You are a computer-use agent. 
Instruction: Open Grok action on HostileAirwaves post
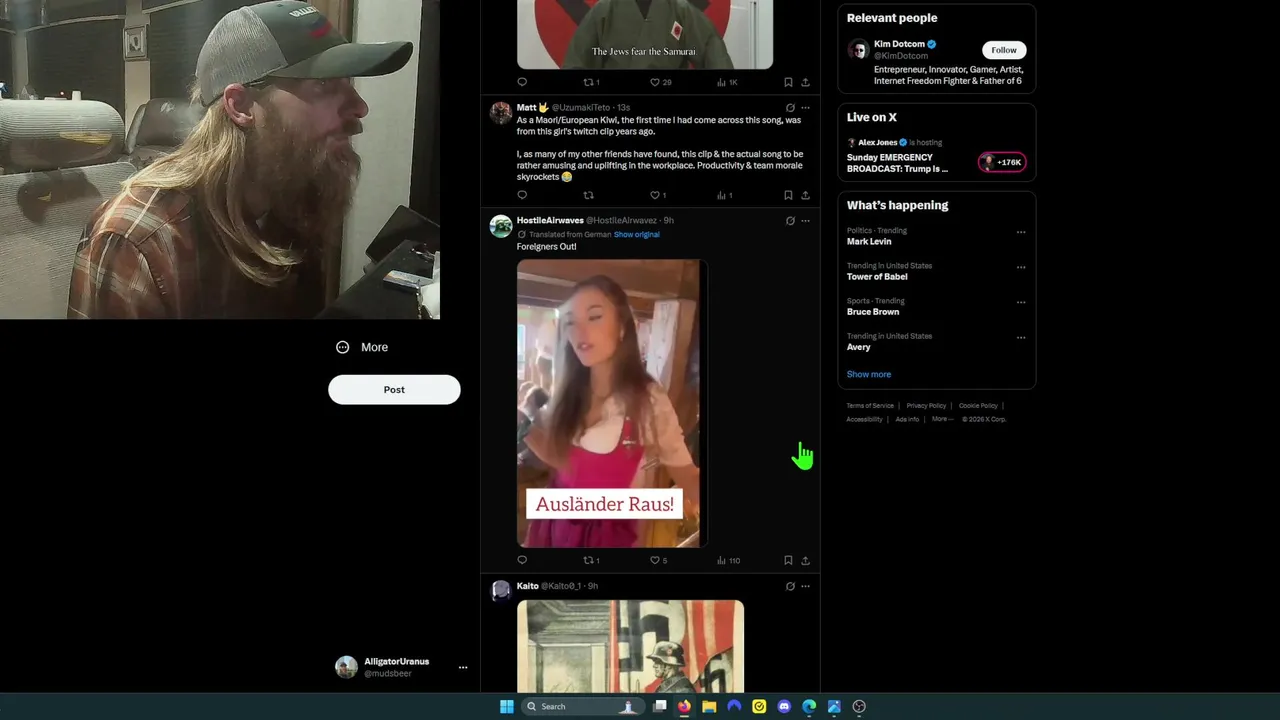click(x=790, y=221)
